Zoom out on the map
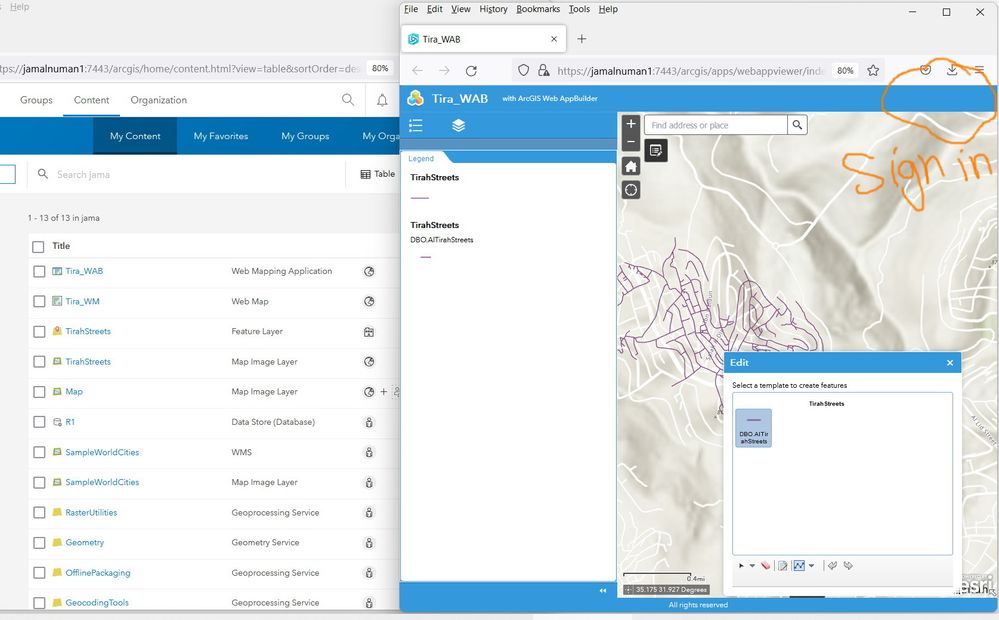Screen dimensions: 999x620 pyautogui.click(x=631, y=142)
